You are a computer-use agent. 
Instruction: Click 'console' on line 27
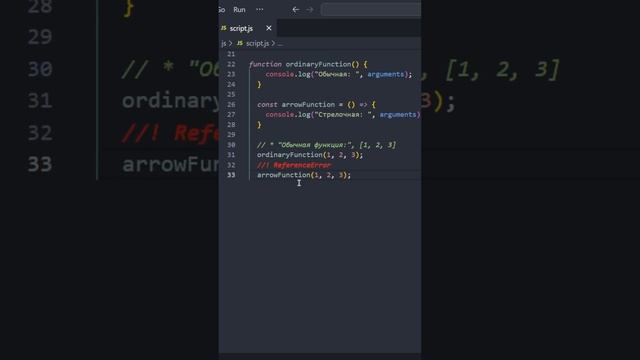(280, 115)
